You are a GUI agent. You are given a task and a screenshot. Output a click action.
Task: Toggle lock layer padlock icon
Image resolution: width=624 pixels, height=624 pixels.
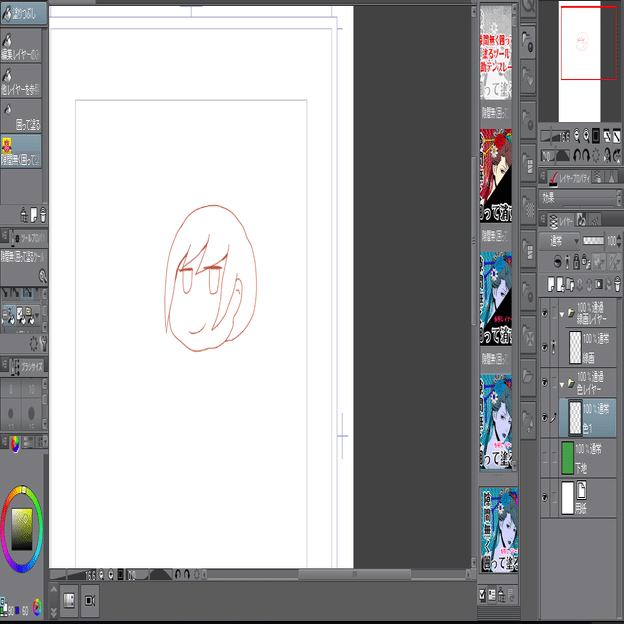pyautogui.click(x=576, y=261)
